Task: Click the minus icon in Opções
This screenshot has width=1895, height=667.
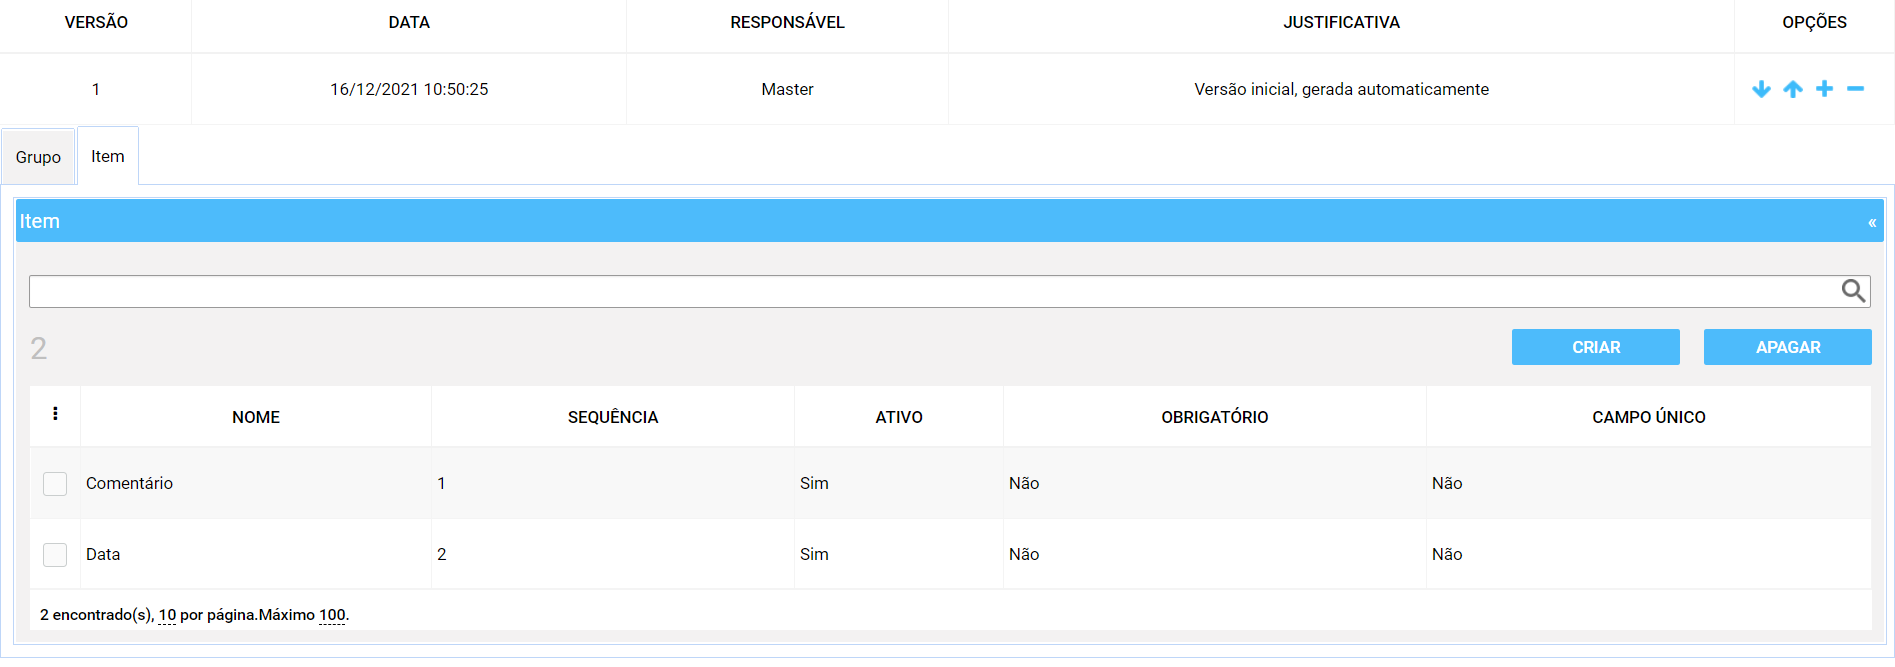Action: click(x=1855, y=89)
